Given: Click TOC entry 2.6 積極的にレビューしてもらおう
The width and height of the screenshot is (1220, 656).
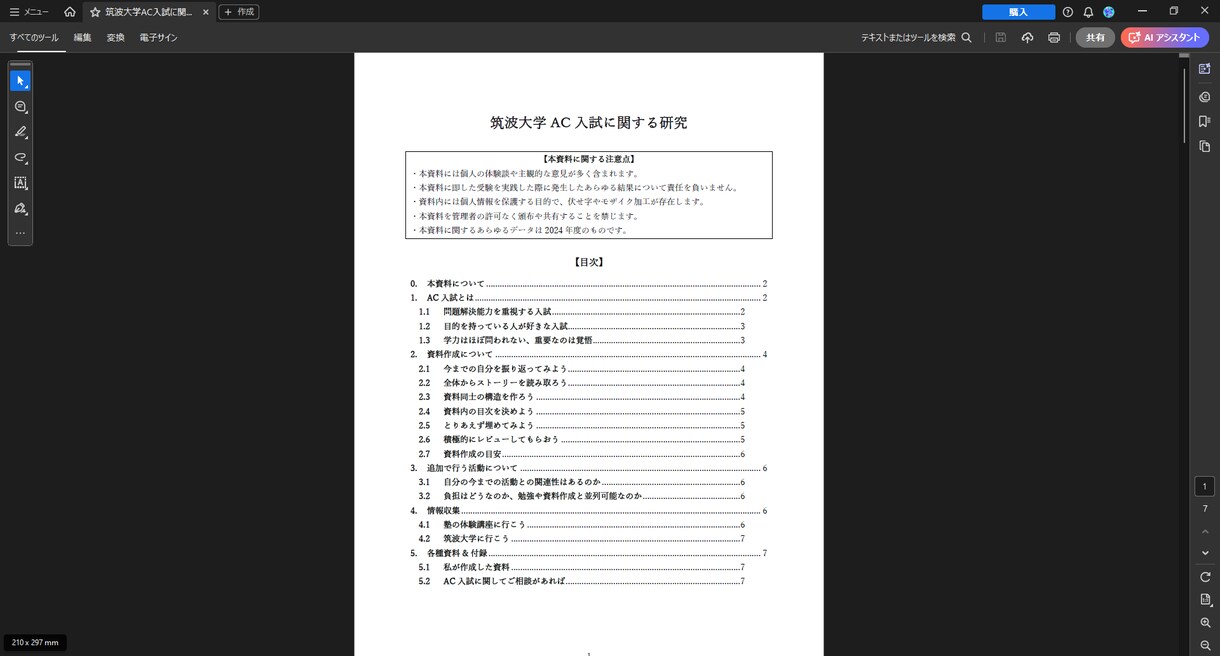Looking at the screenshot, I should tap(582, 439).
